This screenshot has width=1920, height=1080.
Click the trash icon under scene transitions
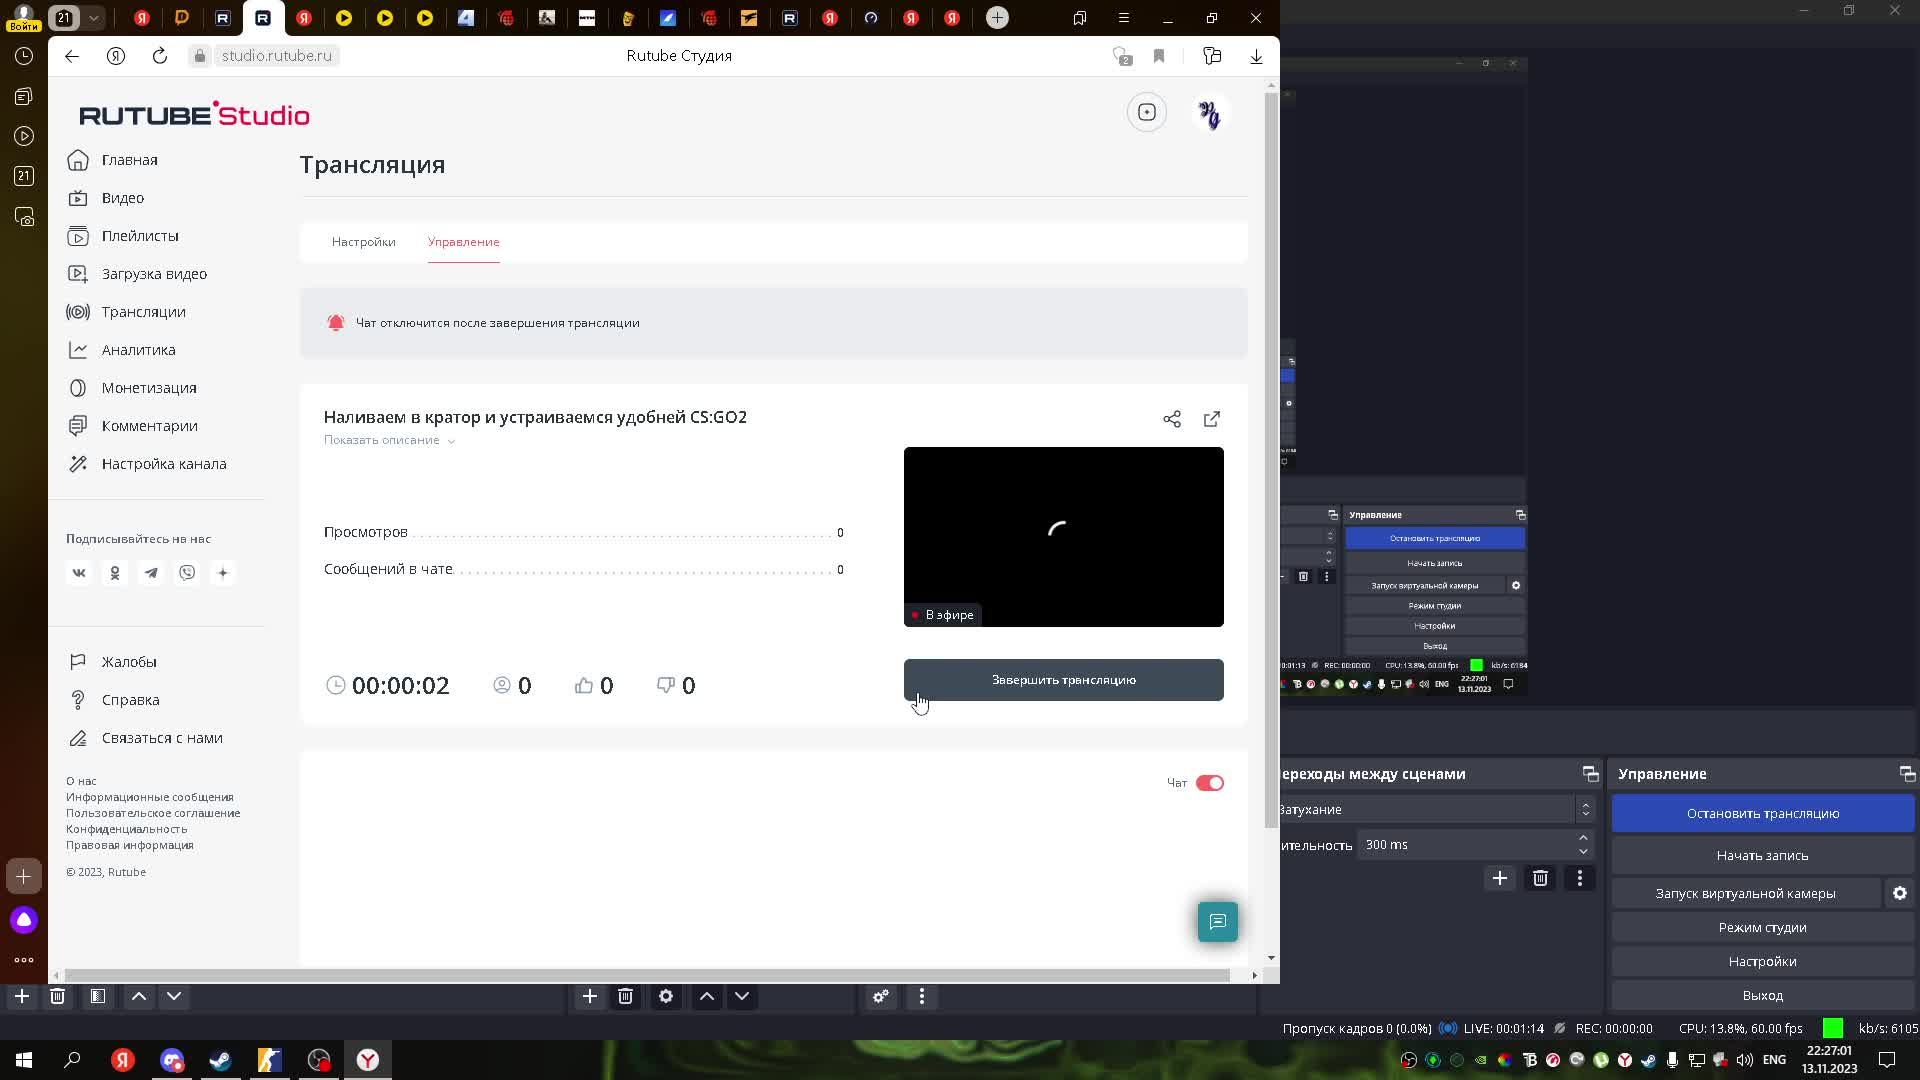(1540, 878)
